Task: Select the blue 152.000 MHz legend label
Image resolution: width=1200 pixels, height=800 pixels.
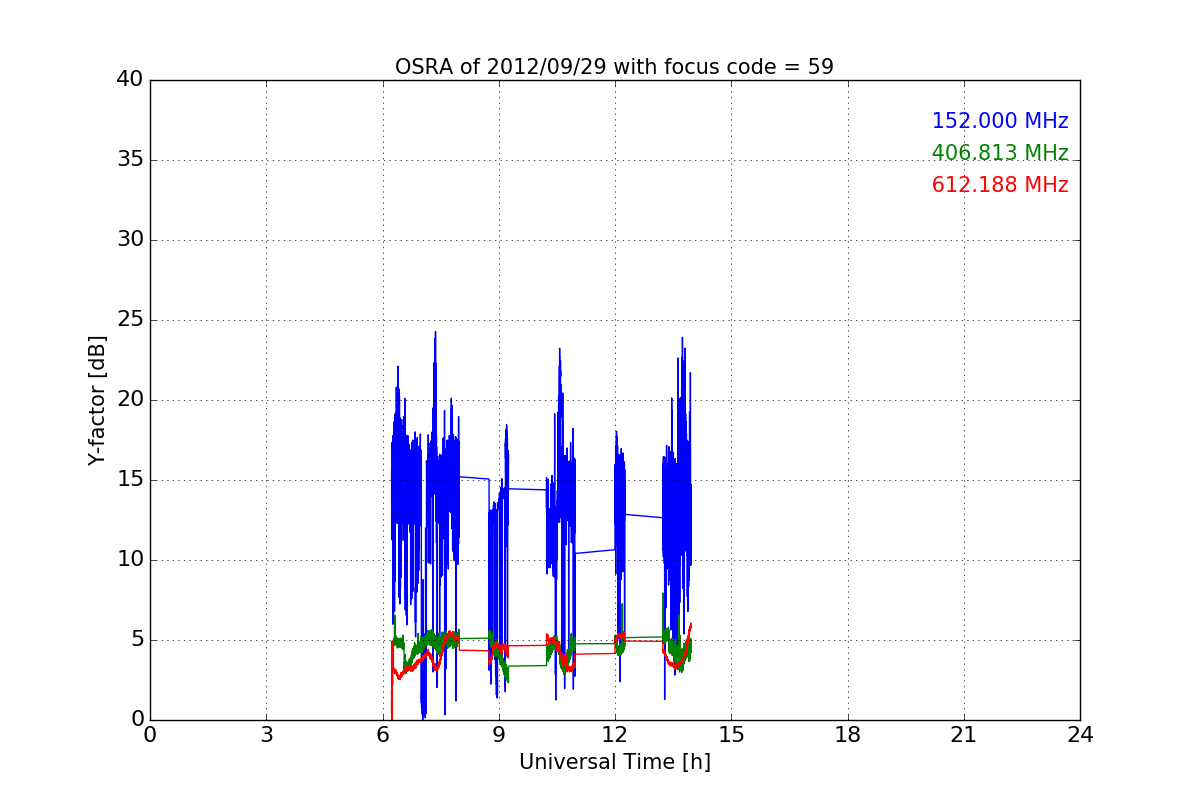Action: 1000,121
